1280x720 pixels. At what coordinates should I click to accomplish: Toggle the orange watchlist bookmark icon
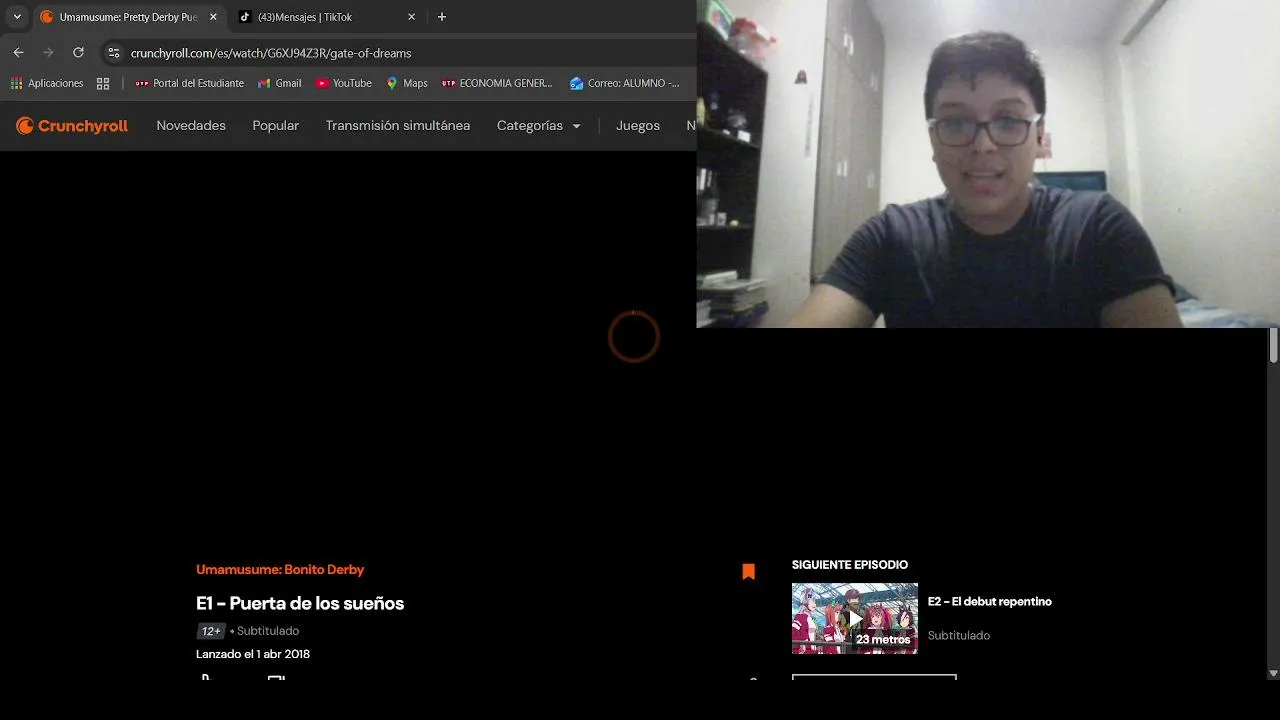tap(748, 572)
